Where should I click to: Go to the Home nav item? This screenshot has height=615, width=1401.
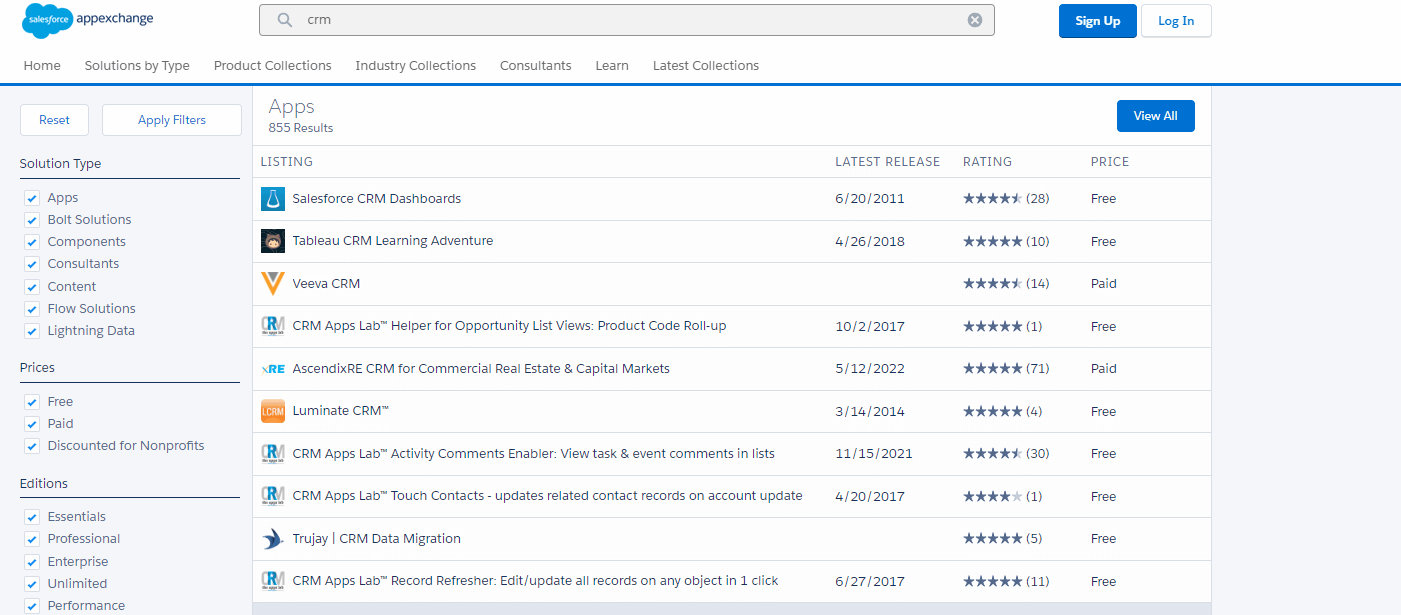coord(42,66)
